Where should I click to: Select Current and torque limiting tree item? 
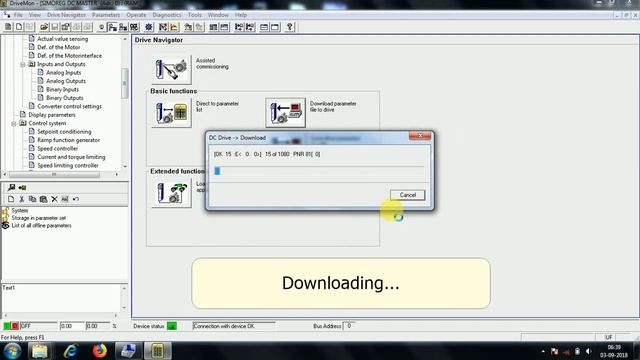71,157
